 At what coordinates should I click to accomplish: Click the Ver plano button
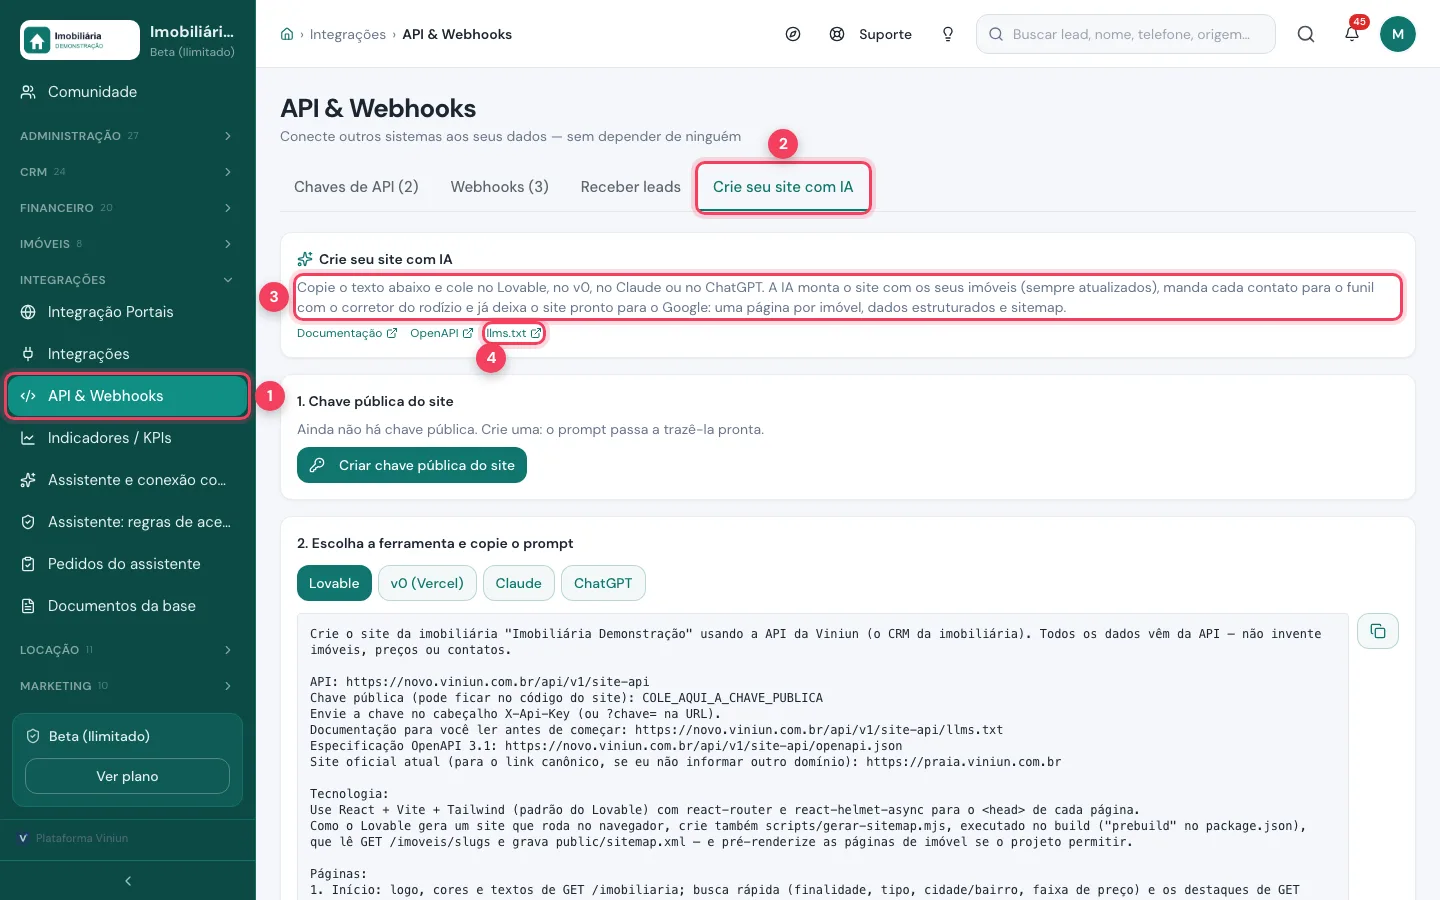point(127,776)
